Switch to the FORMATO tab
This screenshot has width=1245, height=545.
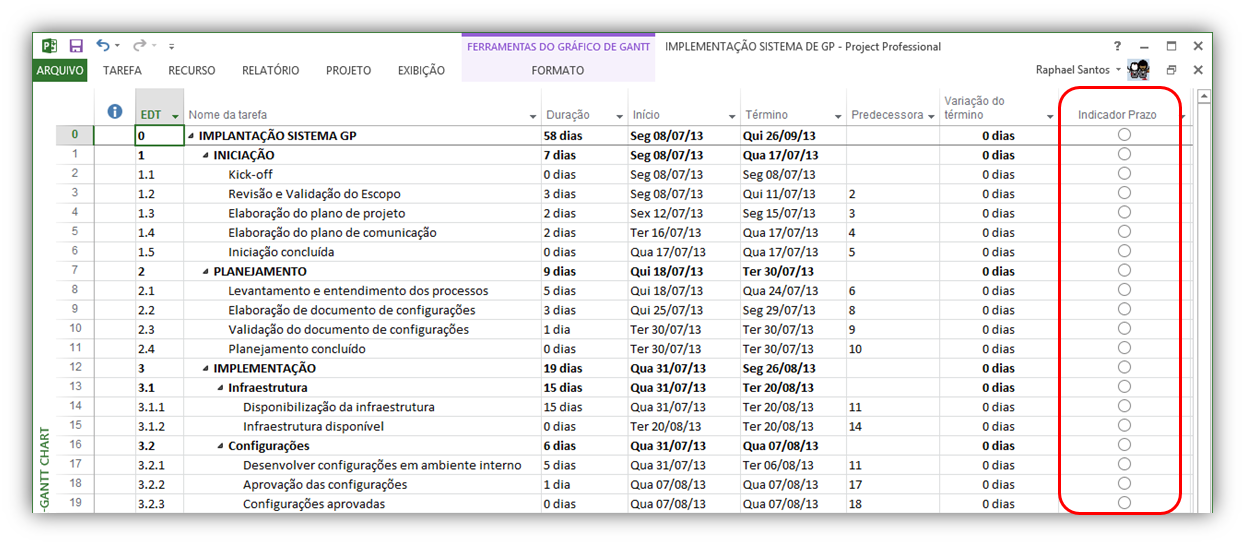(x=558, y=70)
